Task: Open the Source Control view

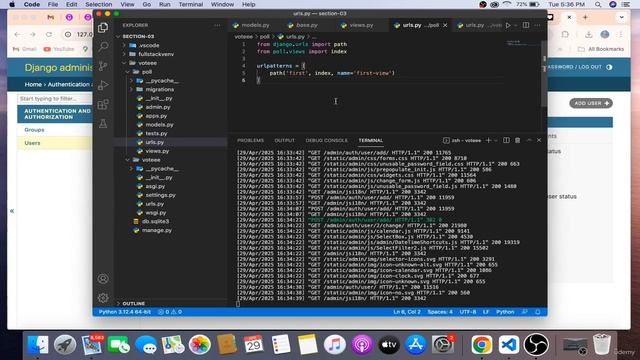Action: (x=103, y=66)
